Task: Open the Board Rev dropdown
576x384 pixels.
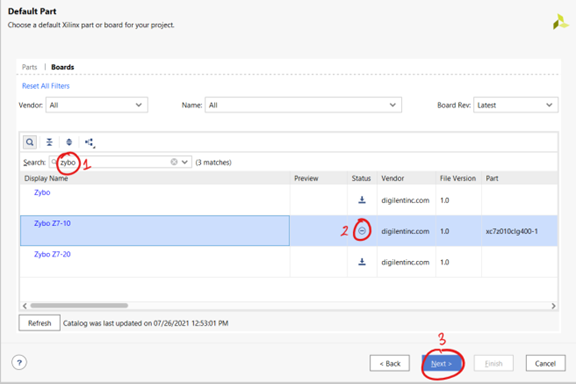Action: 516,105
